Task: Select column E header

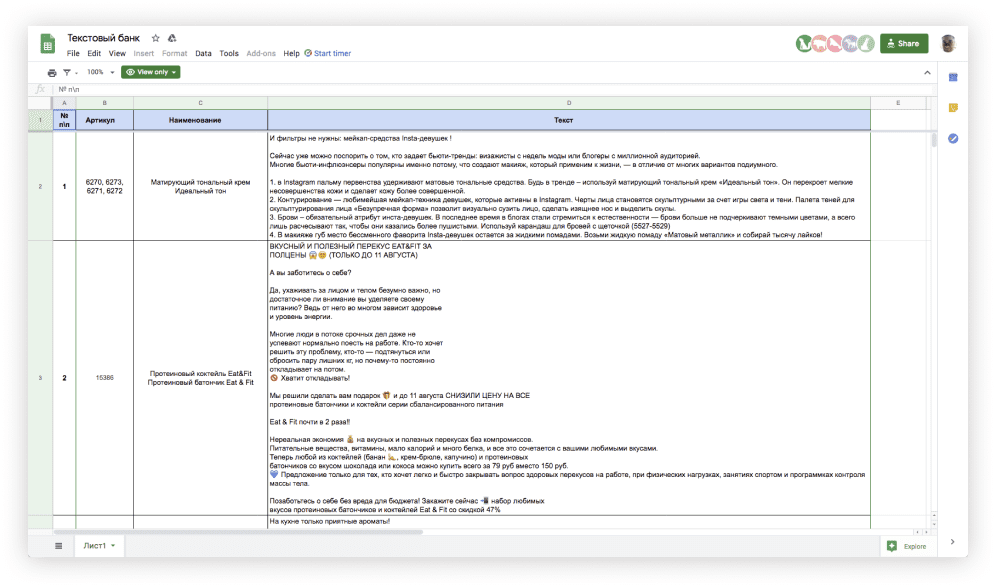Action: 898,103
